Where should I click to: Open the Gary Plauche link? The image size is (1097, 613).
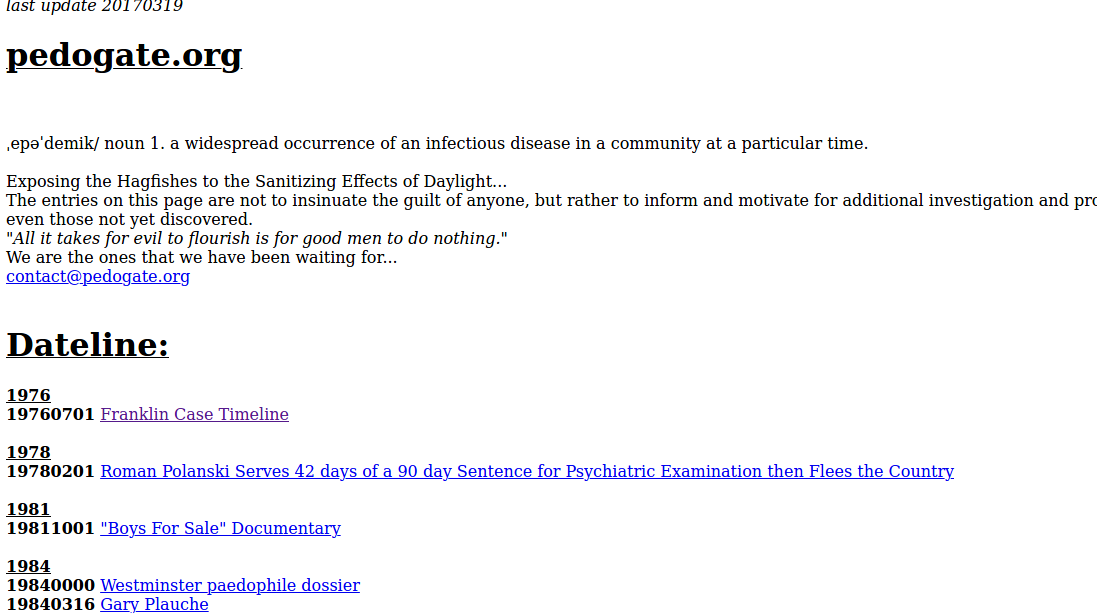[x=154, y=604]
